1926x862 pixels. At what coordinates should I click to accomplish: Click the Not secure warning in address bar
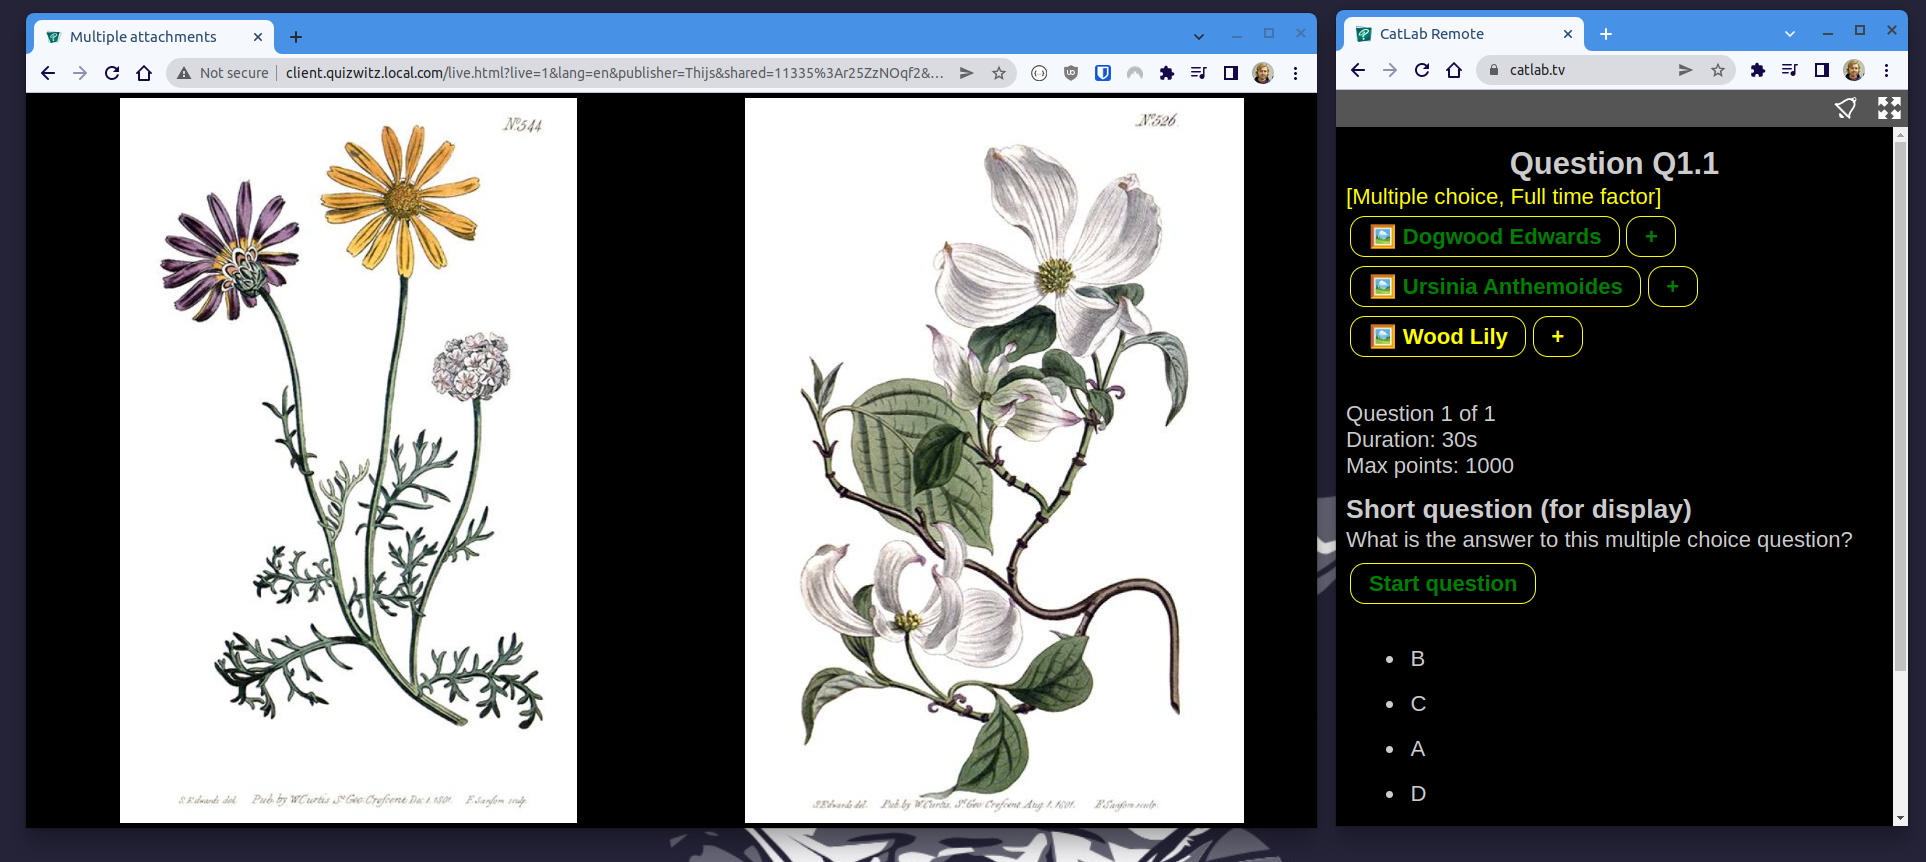point(223,73)
